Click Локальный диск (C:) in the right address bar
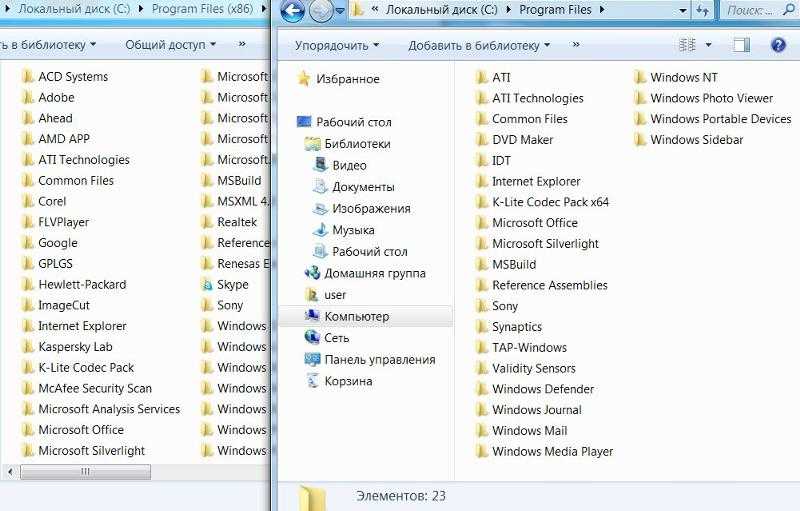800x511 pixels. pyautogui.click(x=441, y=10)
